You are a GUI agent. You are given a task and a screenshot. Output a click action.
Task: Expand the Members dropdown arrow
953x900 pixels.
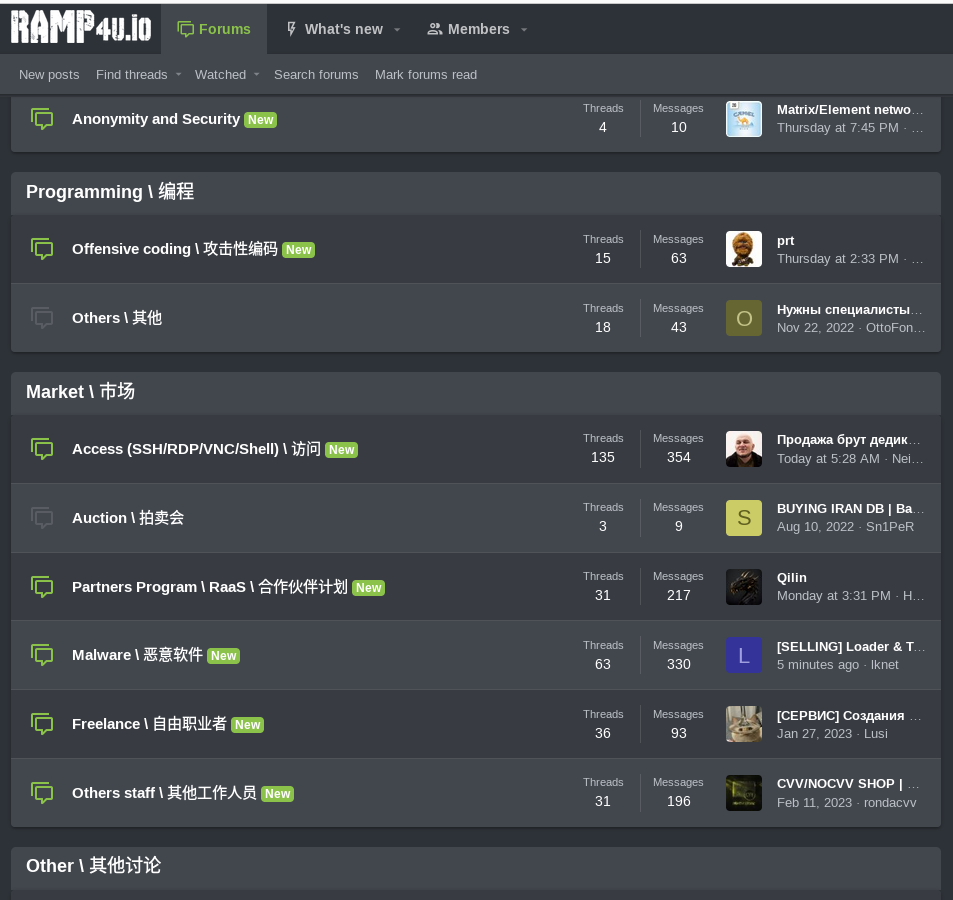524,29
